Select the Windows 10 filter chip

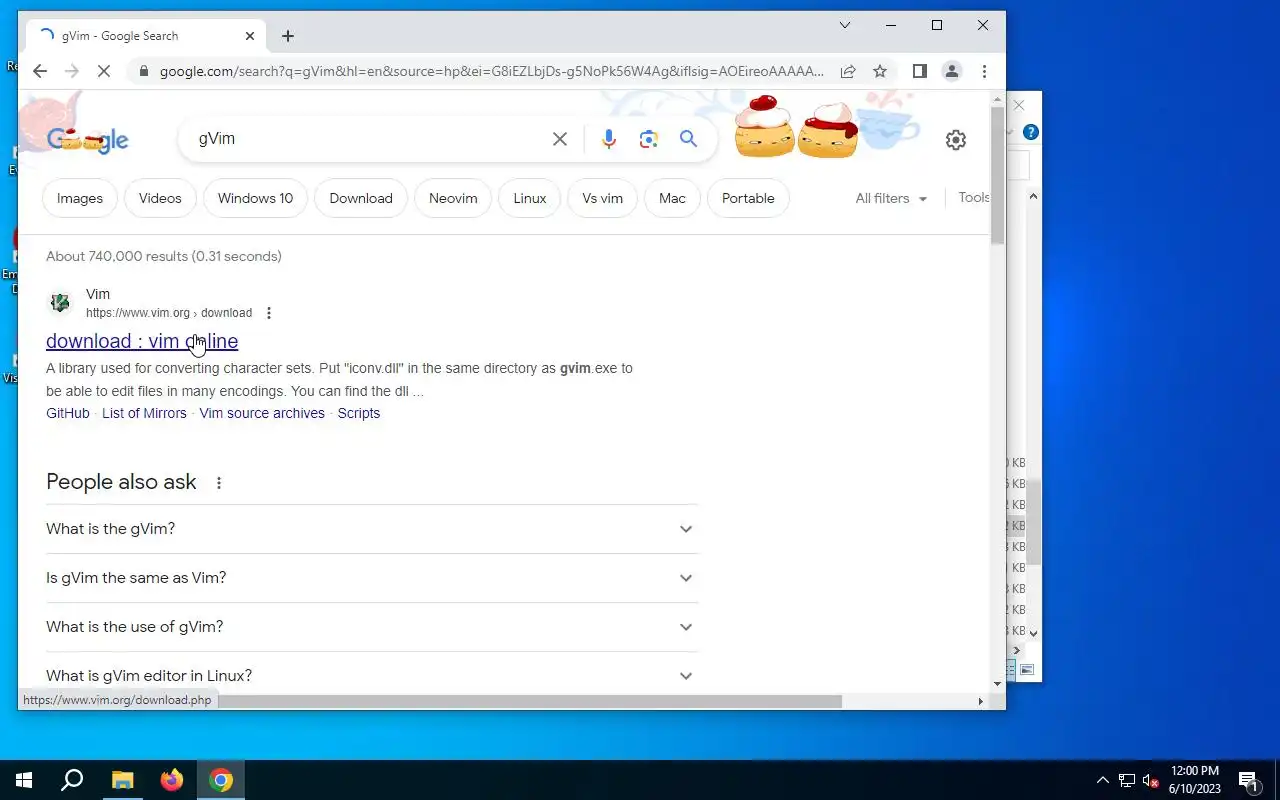pyautogui.click(x=255, y=198)
